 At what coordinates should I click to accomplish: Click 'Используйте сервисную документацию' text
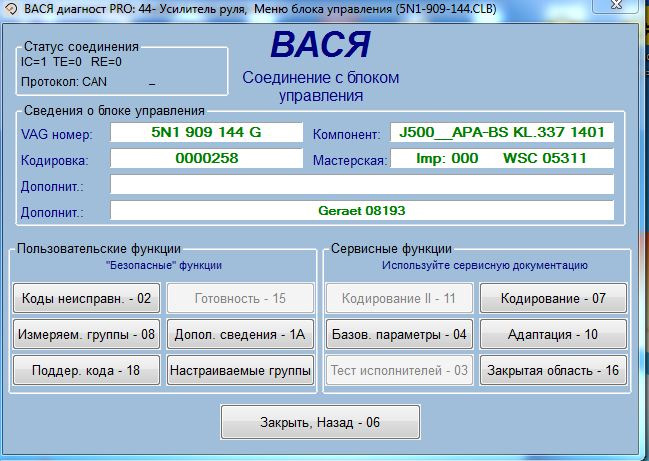click(x=485, y=265)
